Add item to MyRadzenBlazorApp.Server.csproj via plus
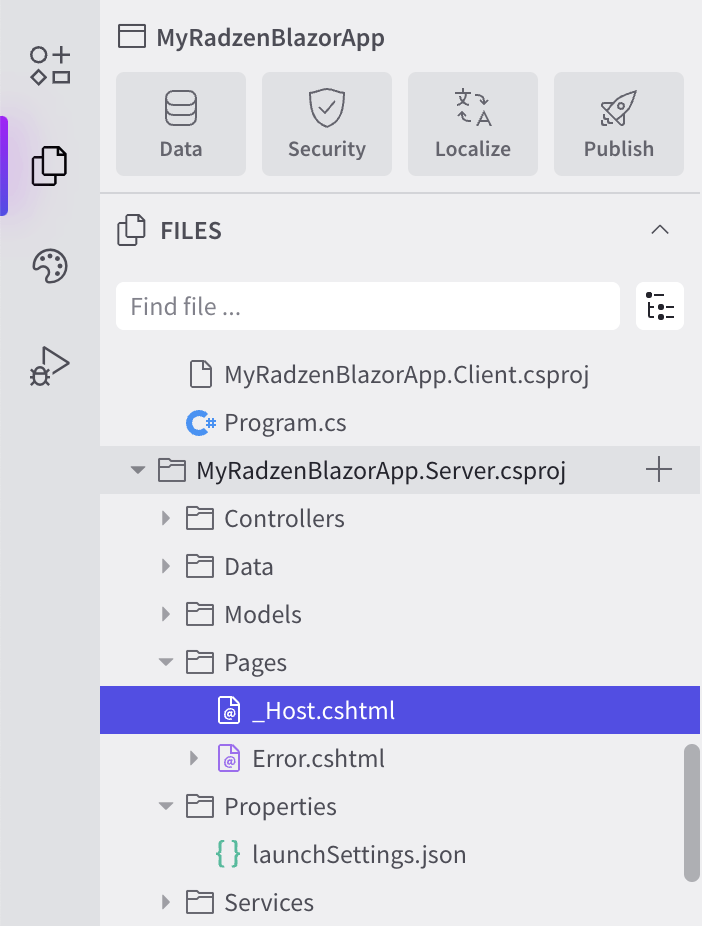Image resolution: width=702 pixels, height=926 pixels. (x=659, y=470)
